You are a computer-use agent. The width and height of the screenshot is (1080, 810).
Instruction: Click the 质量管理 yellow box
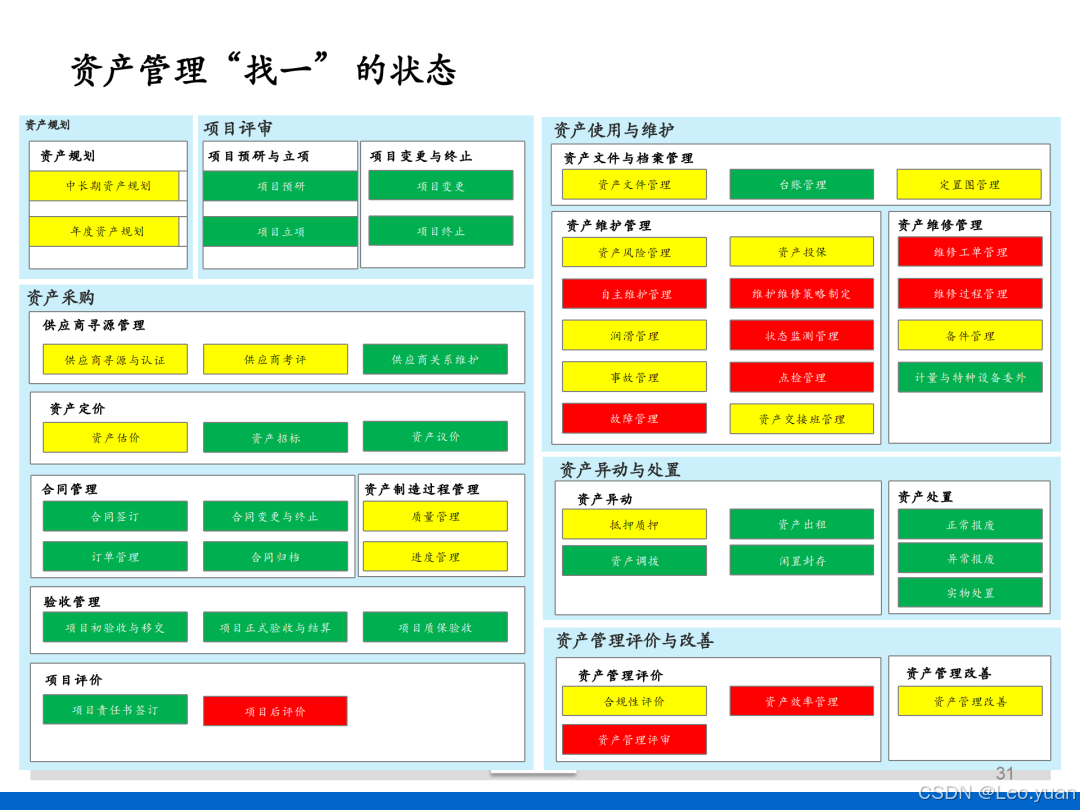pyautogui.click(x=435, y=516)
